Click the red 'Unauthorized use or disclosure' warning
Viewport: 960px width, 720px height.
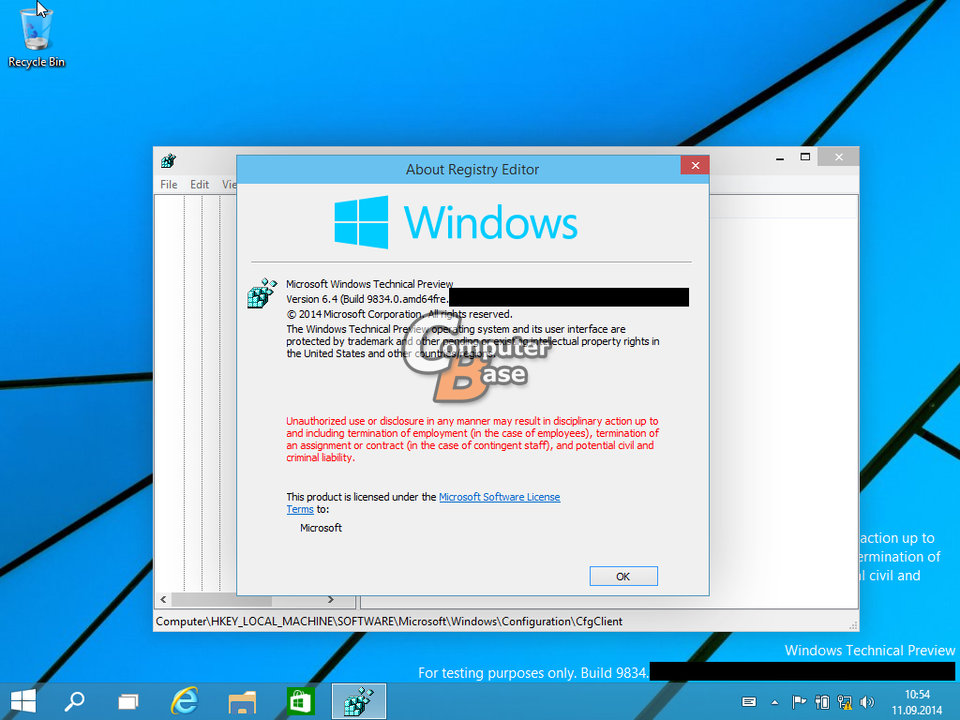pyautogui.click(x=472, y=439)
